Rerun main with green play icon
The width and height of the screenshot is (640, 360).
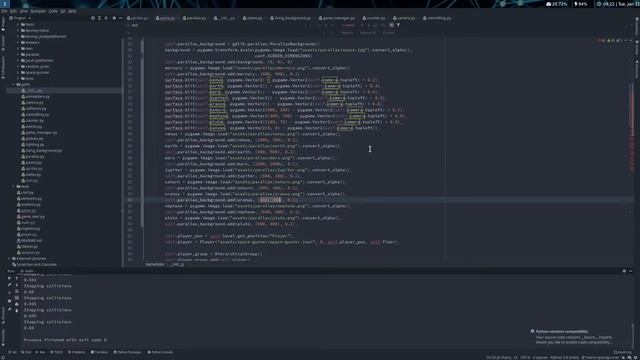click(9, 279)
